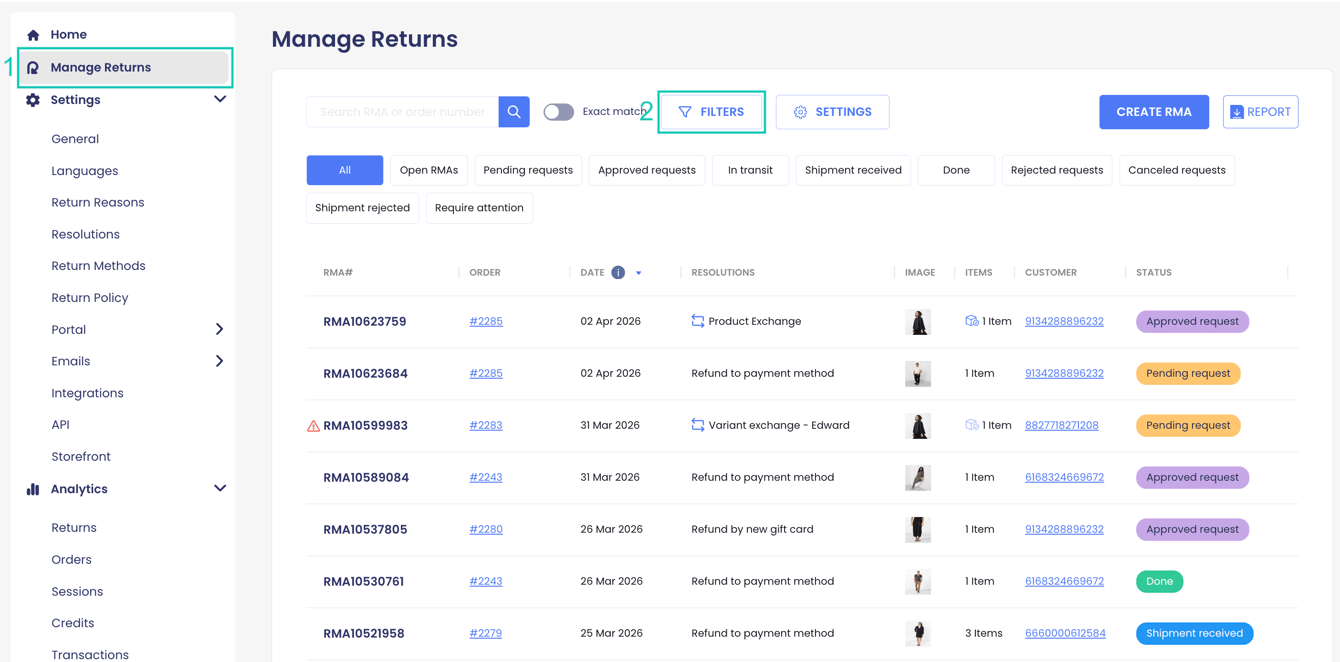This screenshot has height=662, width=1340.
Task: Open the product thumbnail for RMA10623684
Action: coord(918,373)
